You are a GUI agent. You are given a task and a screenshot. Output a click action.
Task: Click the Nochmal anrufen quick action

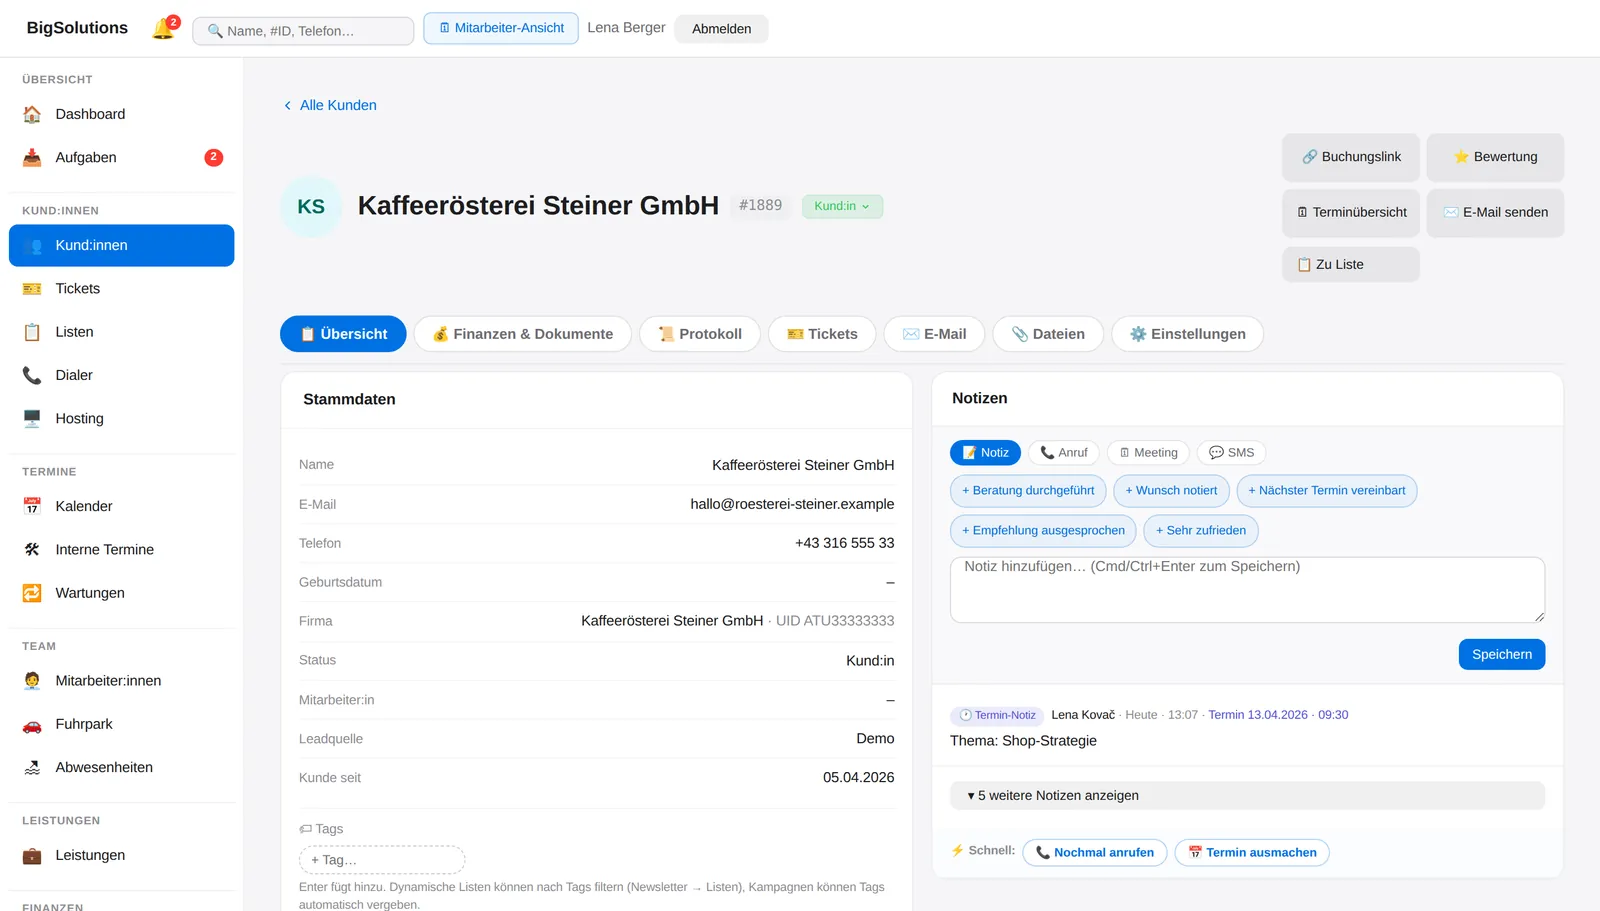(x=1095, y=852)
